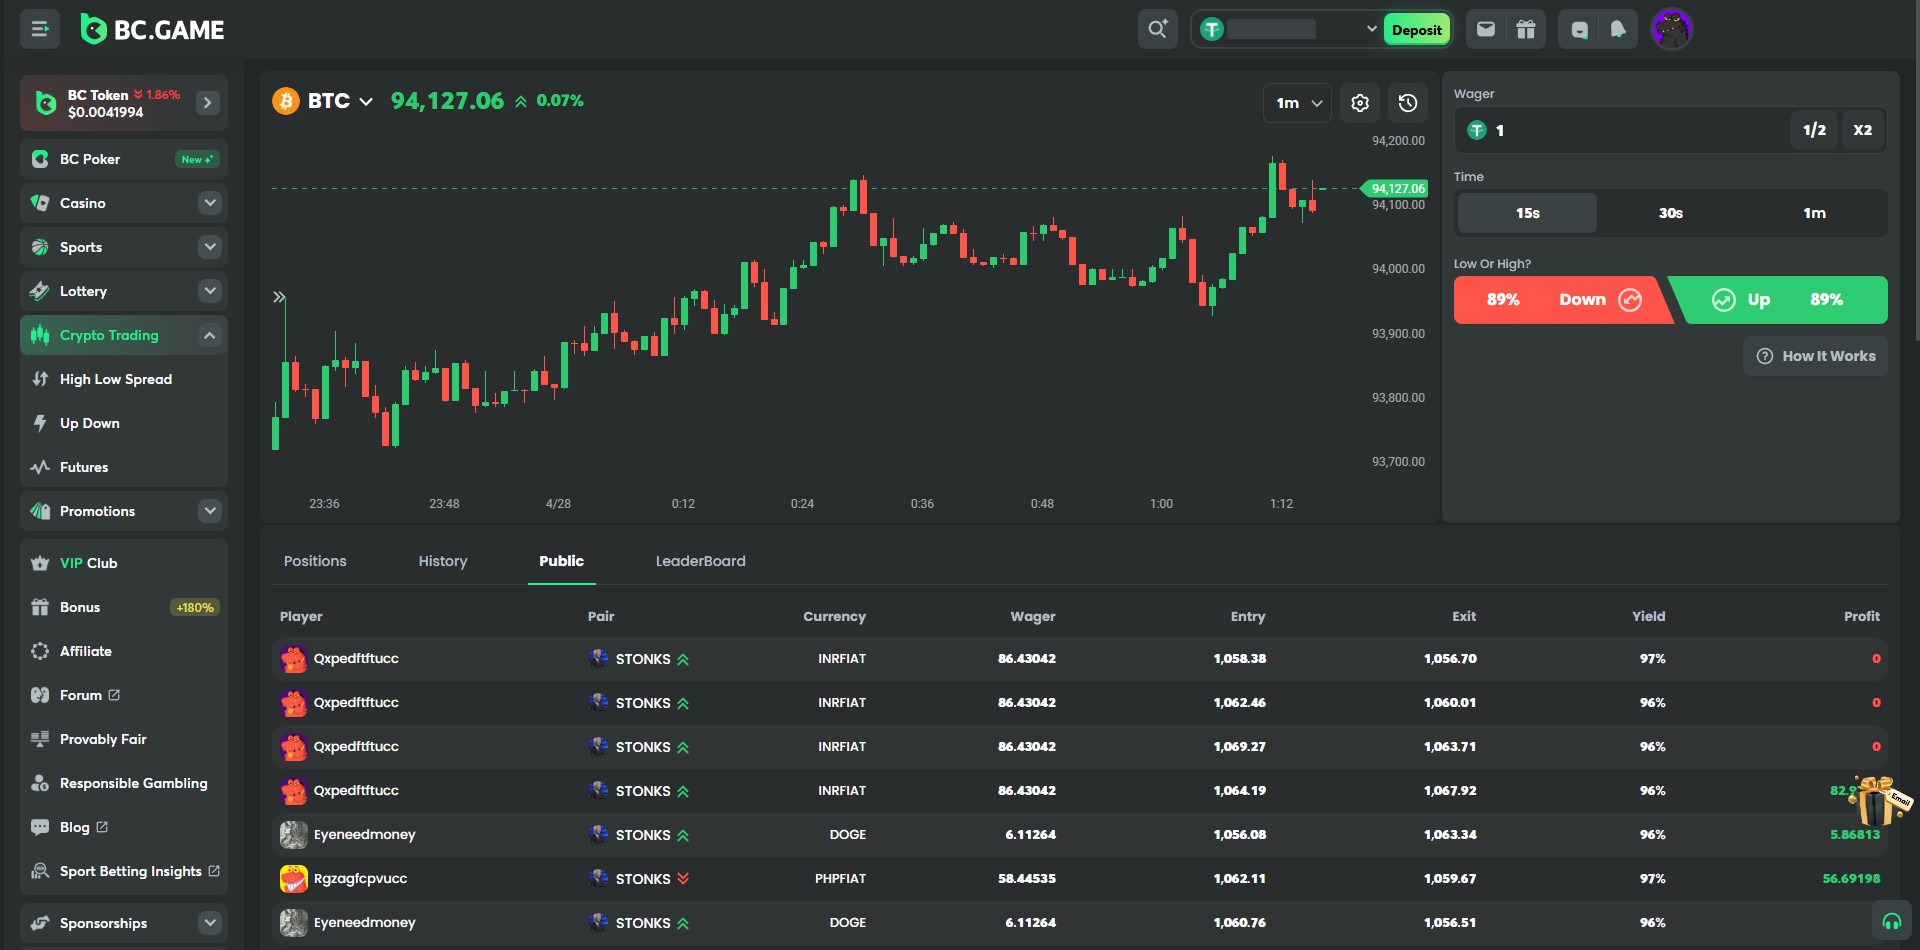
Task: Double the wager with X2 button
Action: [1862, 130]
